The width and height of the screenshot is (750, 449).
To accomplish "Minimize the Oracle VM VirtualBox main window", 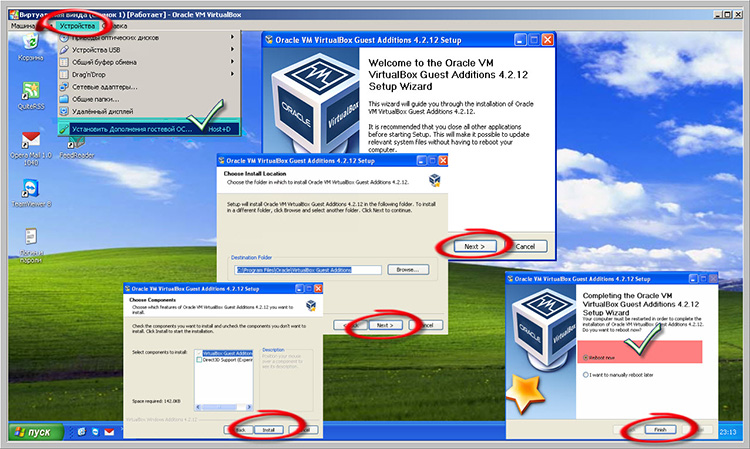I will coord(718,15).
